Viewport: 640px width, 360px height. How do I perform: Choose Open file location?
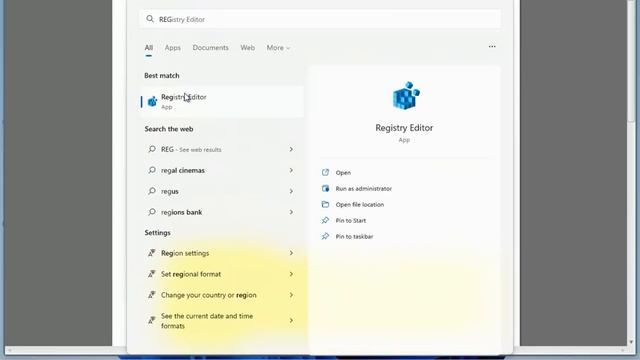[360, 204]
